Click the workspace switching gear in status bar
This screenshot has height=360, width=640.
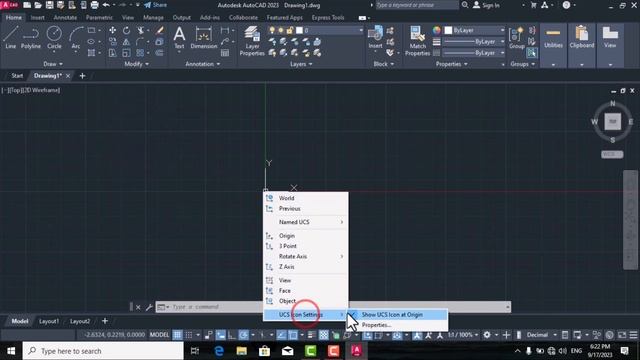[x=487, y=335]
